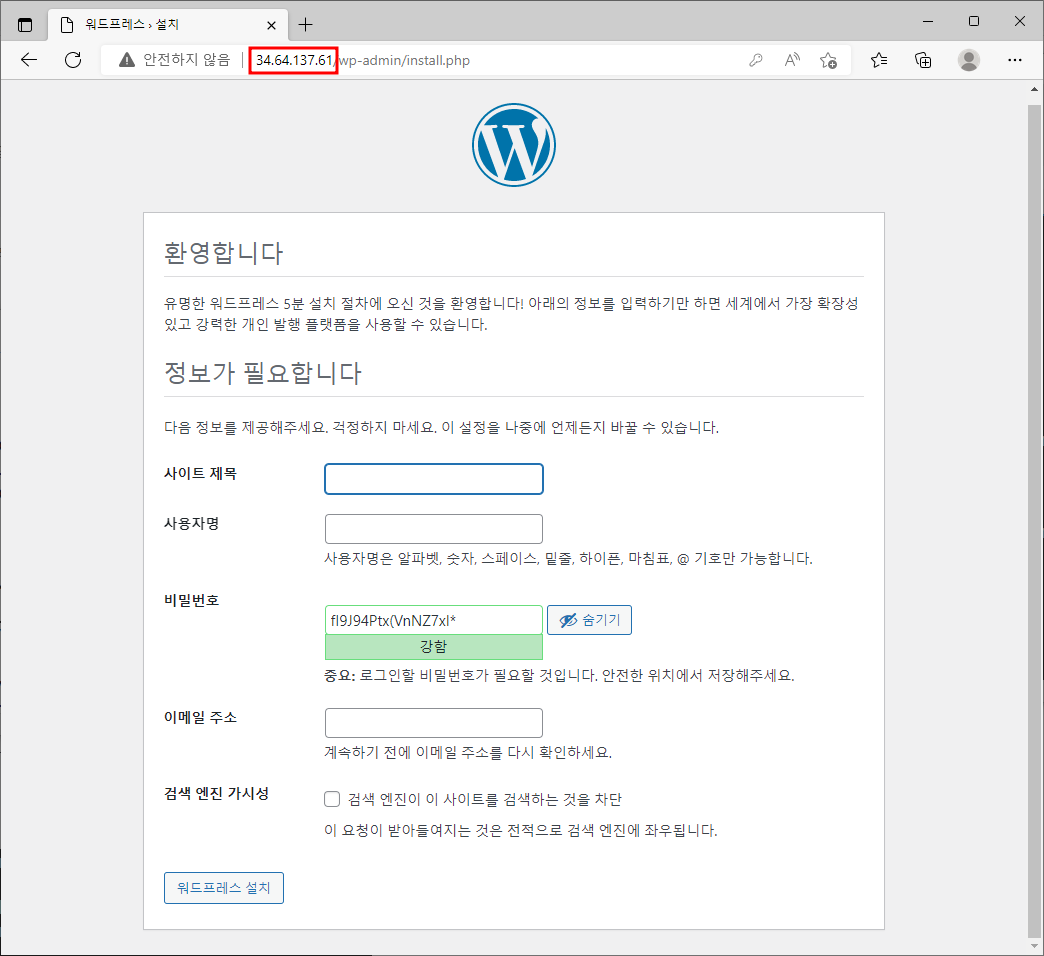
Task: Open saved passwords key icon
Action: [756, 60]
